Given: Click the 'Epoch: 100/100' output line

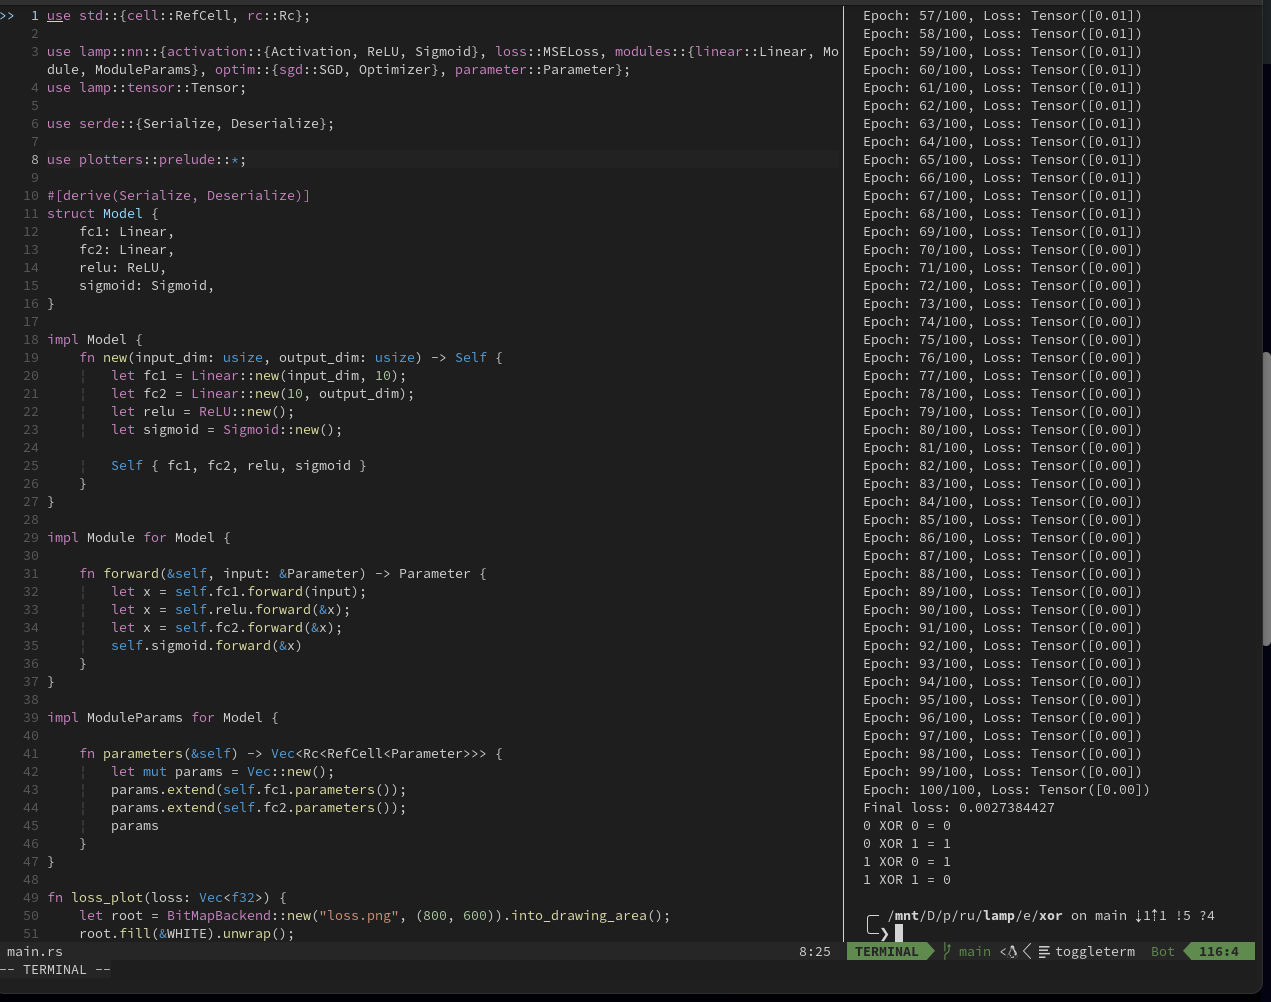Looking at the screenshot, I should click(1007, 789).
